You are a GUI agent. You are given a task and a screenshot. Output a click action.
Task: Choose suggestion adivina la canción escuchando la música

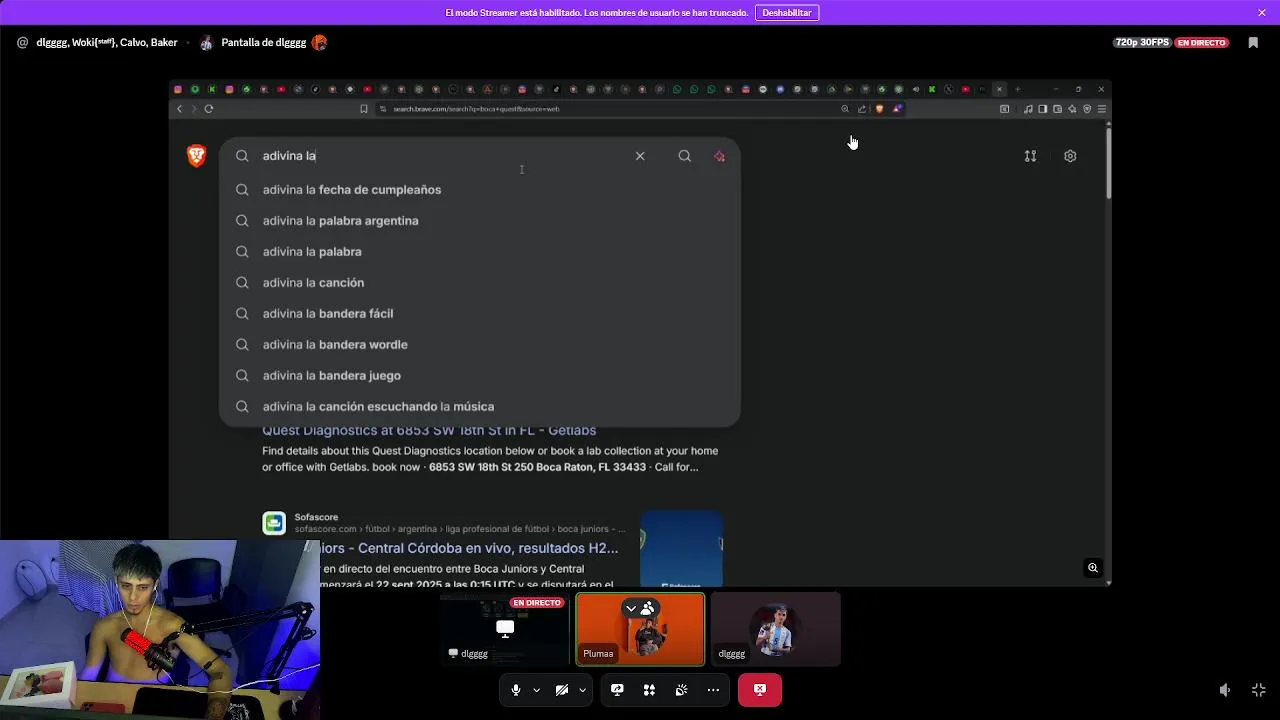pyautogui.click(x=480, y=407)
